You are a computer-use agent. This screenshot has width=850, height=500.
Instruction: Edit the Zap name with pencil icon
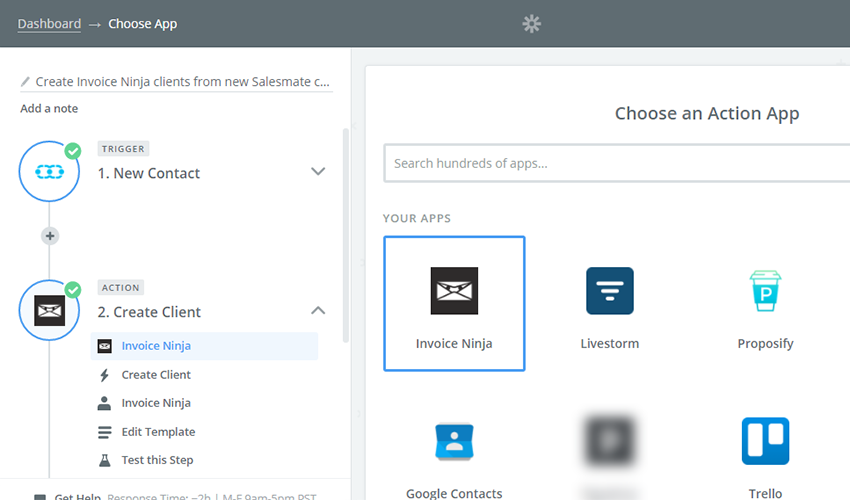coord(25,82)
